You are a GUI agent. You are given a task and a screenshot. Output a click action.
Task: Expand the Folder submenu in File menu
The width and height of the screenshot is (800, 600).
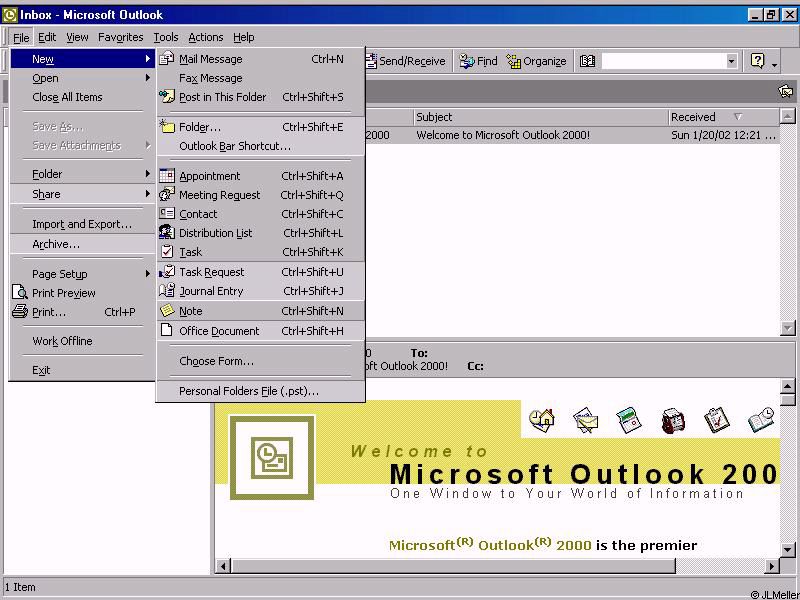point(83,174)
